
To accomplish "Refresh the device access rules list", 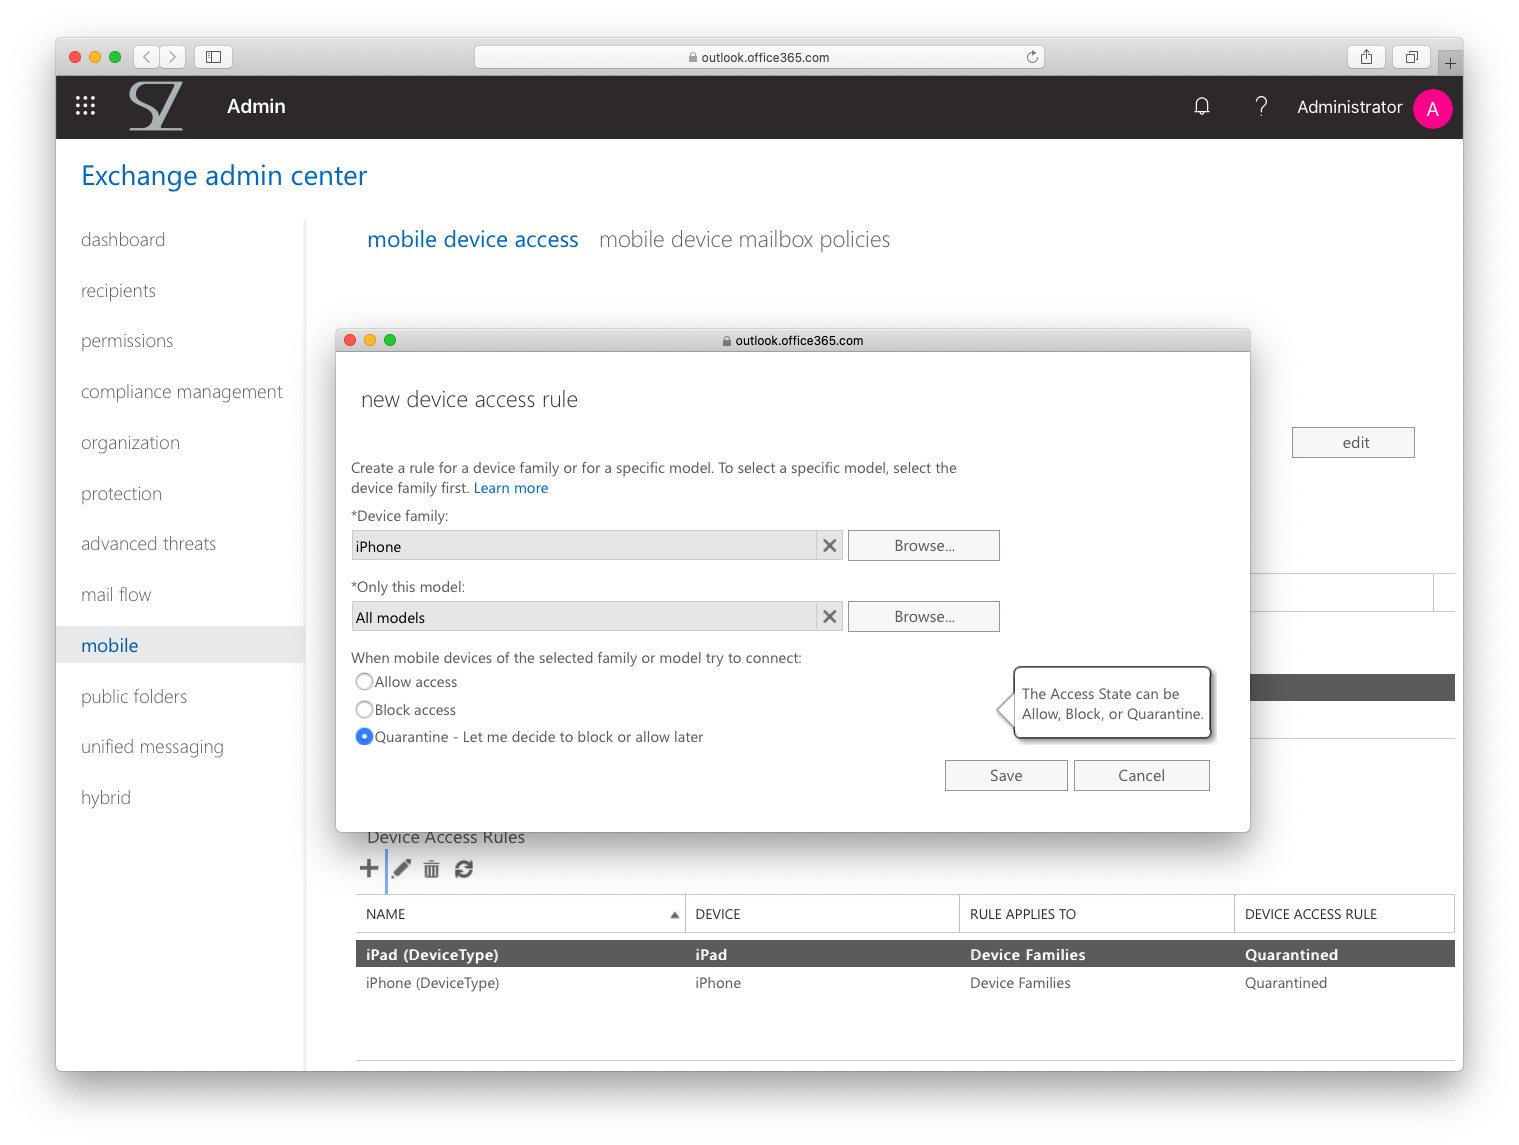I will pyautogui.click(x=464, y=869).
